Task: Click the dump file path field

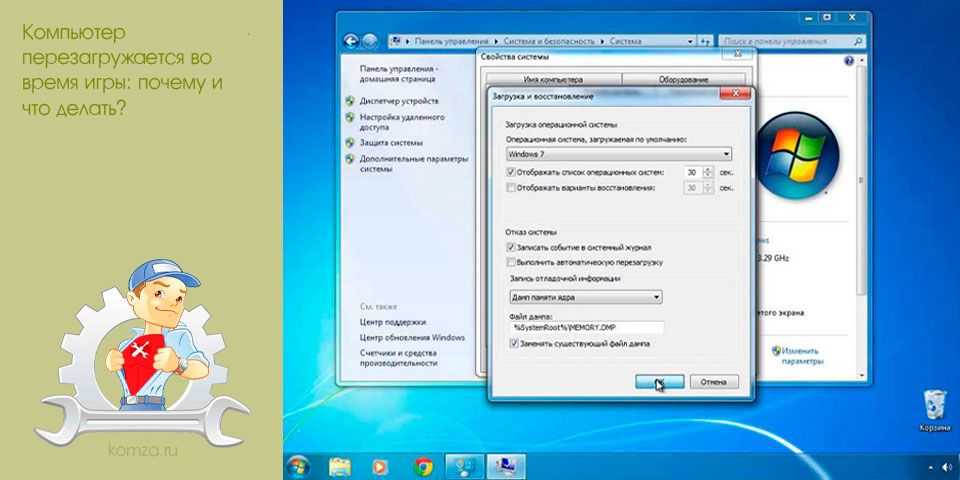Action: 586,328
